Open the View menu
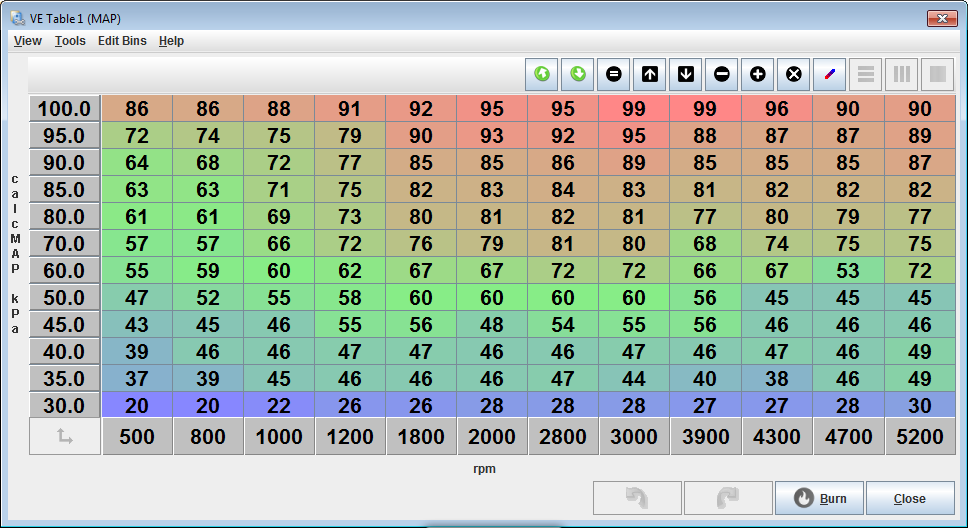The image size is (968, 528). pos(28,41)
